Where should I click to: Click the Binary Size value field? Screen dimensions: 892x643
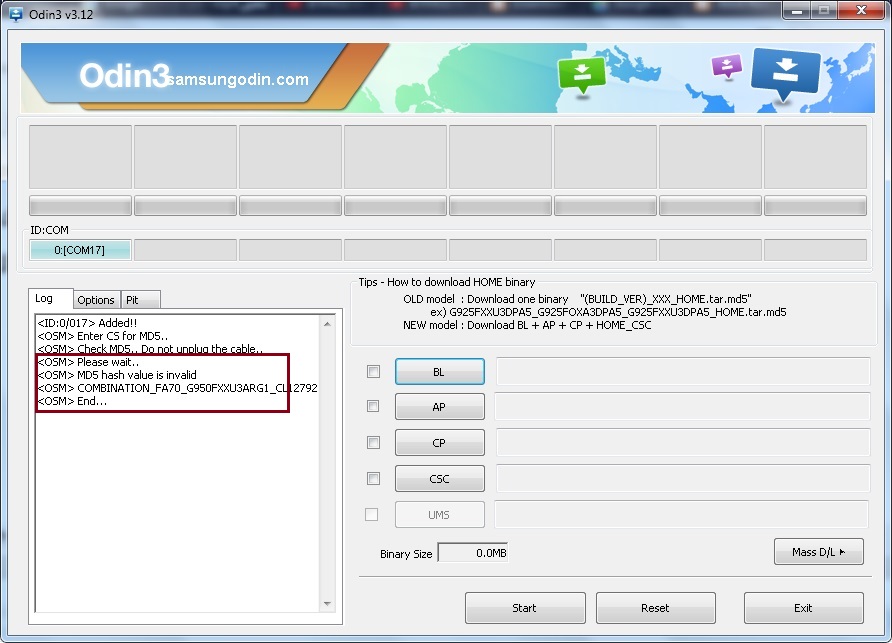[x=473, y=553]
